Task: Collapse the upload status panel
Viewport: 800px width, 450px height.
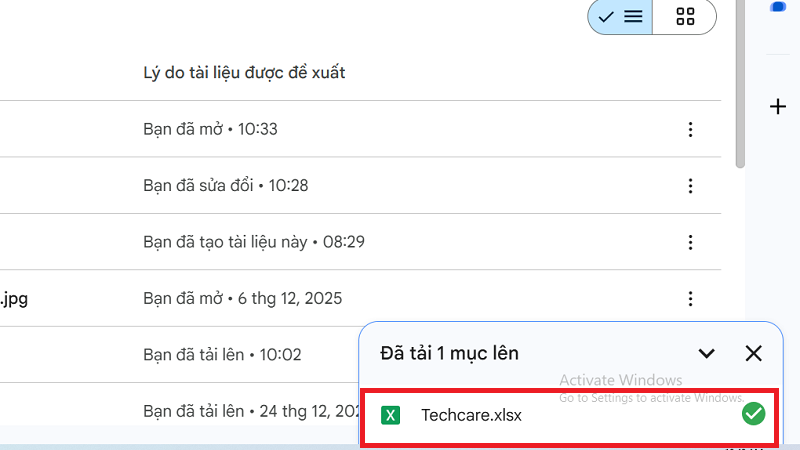Action: [x=707, y=353]
